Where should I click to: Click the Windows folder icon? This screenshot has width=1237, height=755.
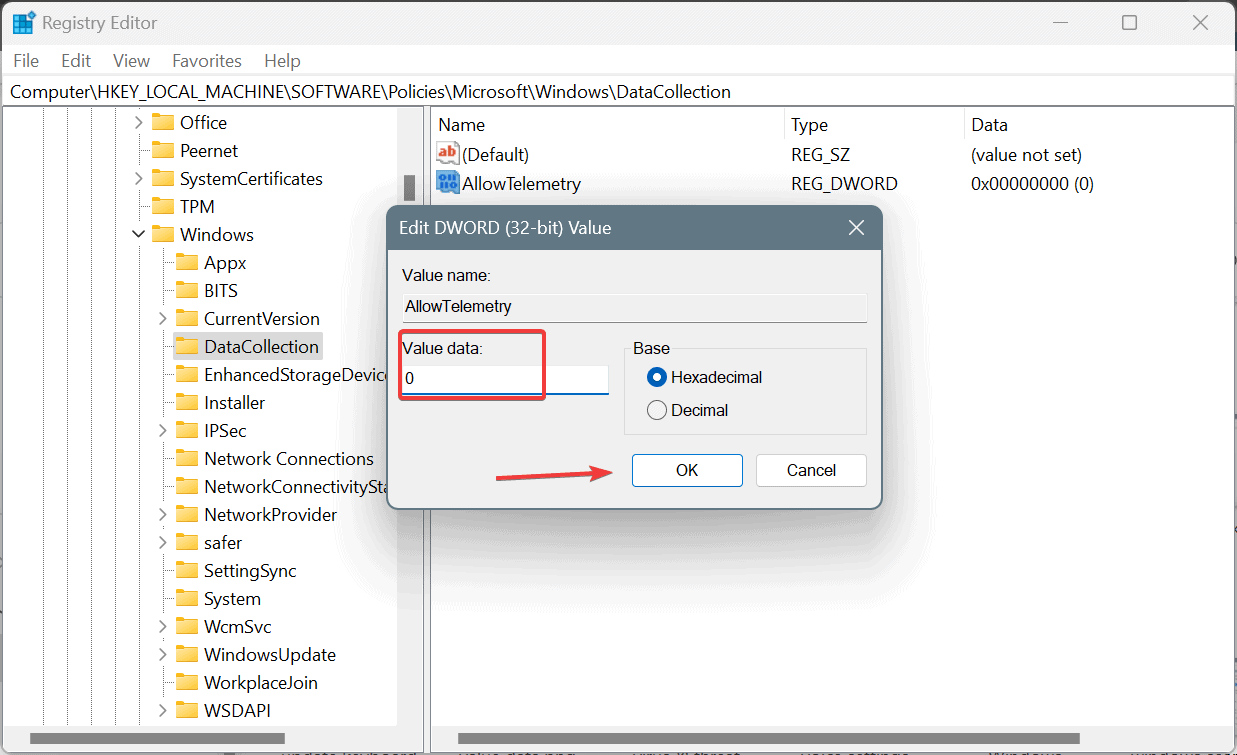[163, 234]
